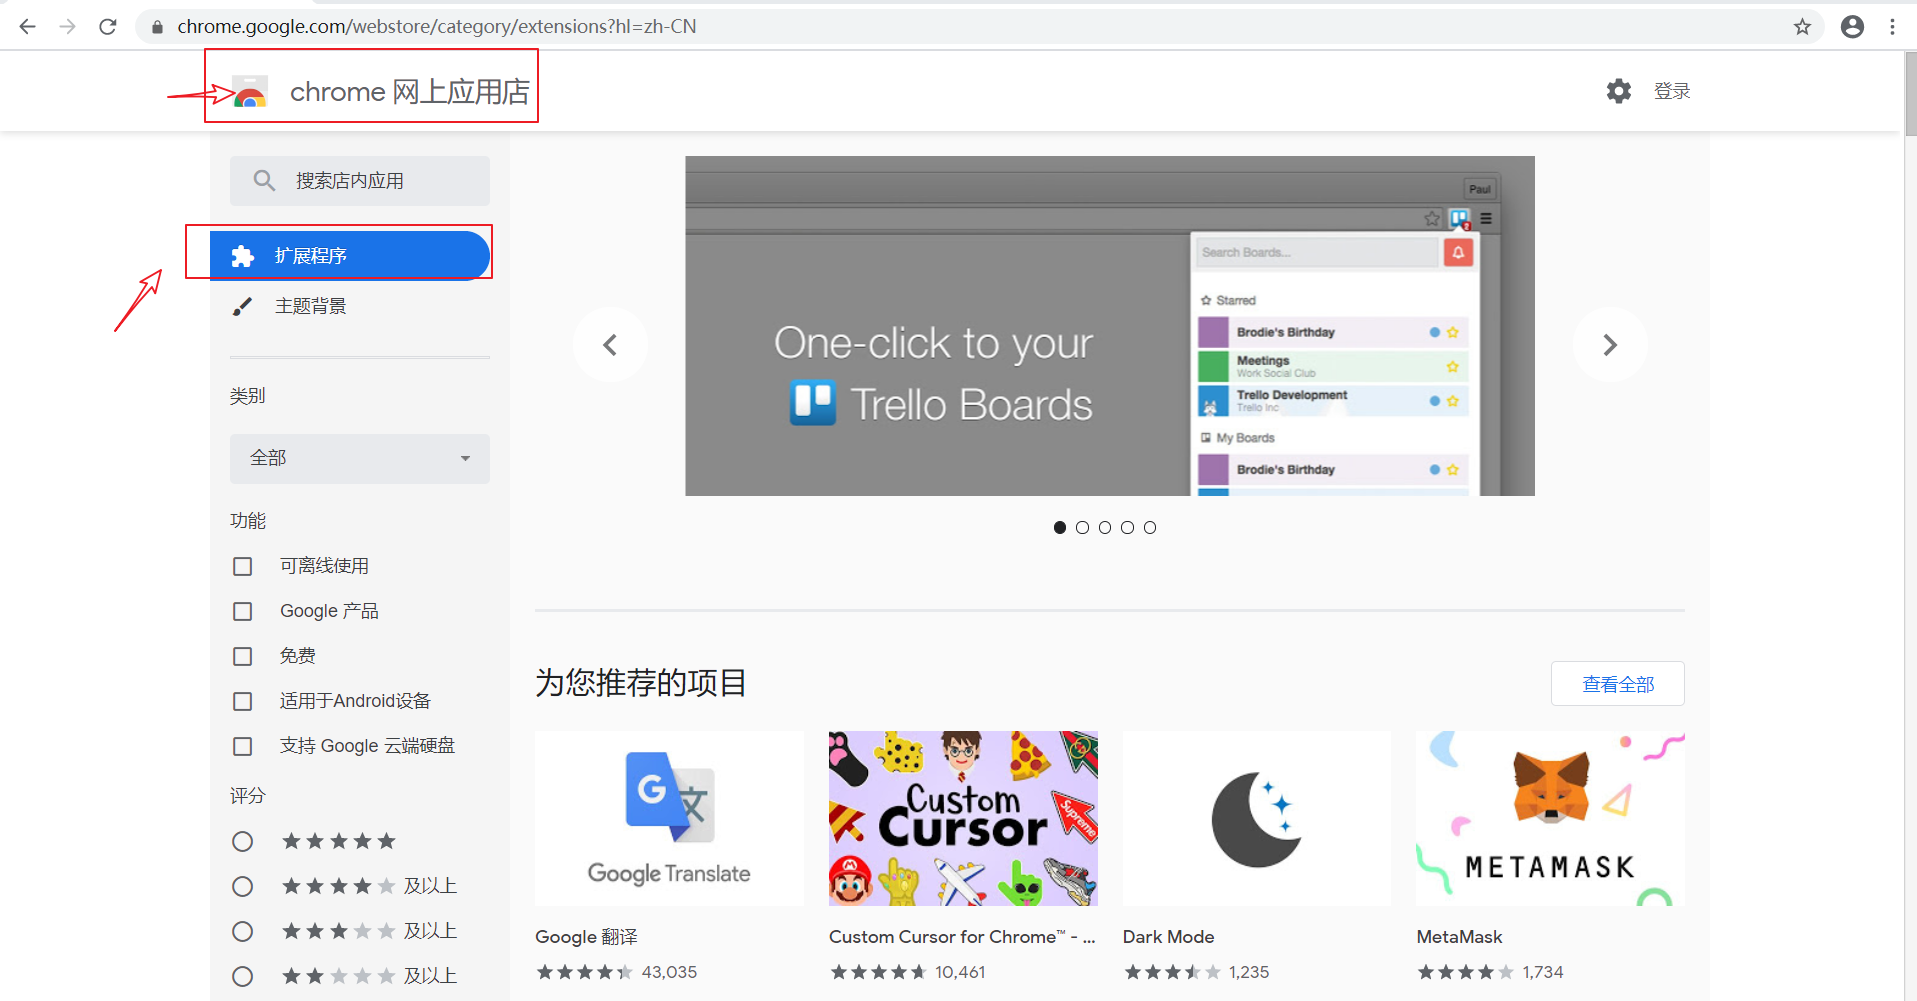Viewport: 1917px width, 1001px height.
Task: Jump to the third carousel slide dot
Action: pyautogui.click(x=1105, y=527)
